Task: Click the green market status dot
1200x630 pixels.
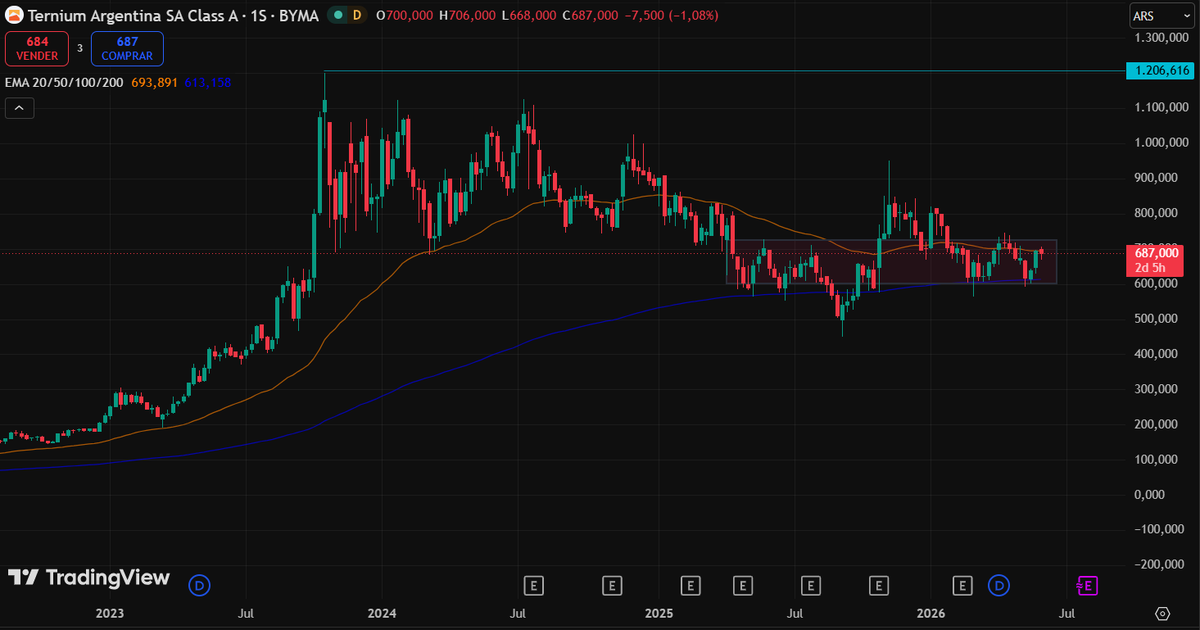Action: click(339, 15)
